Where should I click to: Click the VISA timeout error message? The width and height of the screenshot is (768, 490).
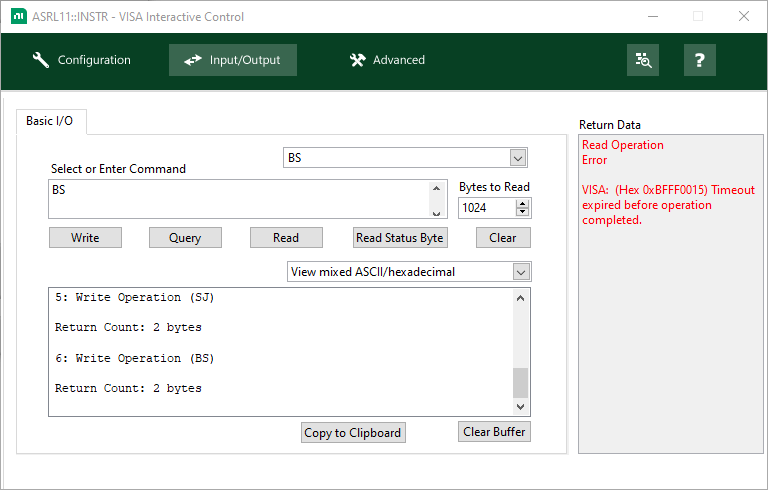[668, 205]
